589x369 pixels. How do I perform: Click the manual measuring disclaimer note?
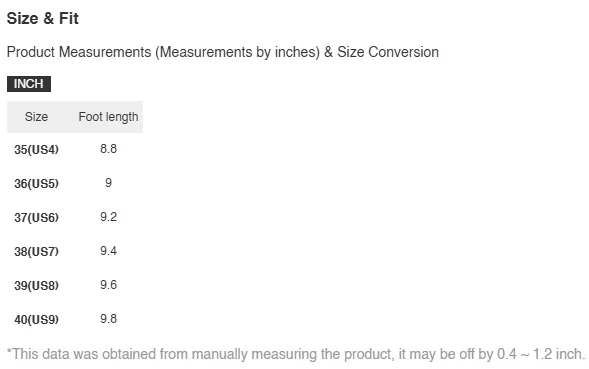point(296,354)
